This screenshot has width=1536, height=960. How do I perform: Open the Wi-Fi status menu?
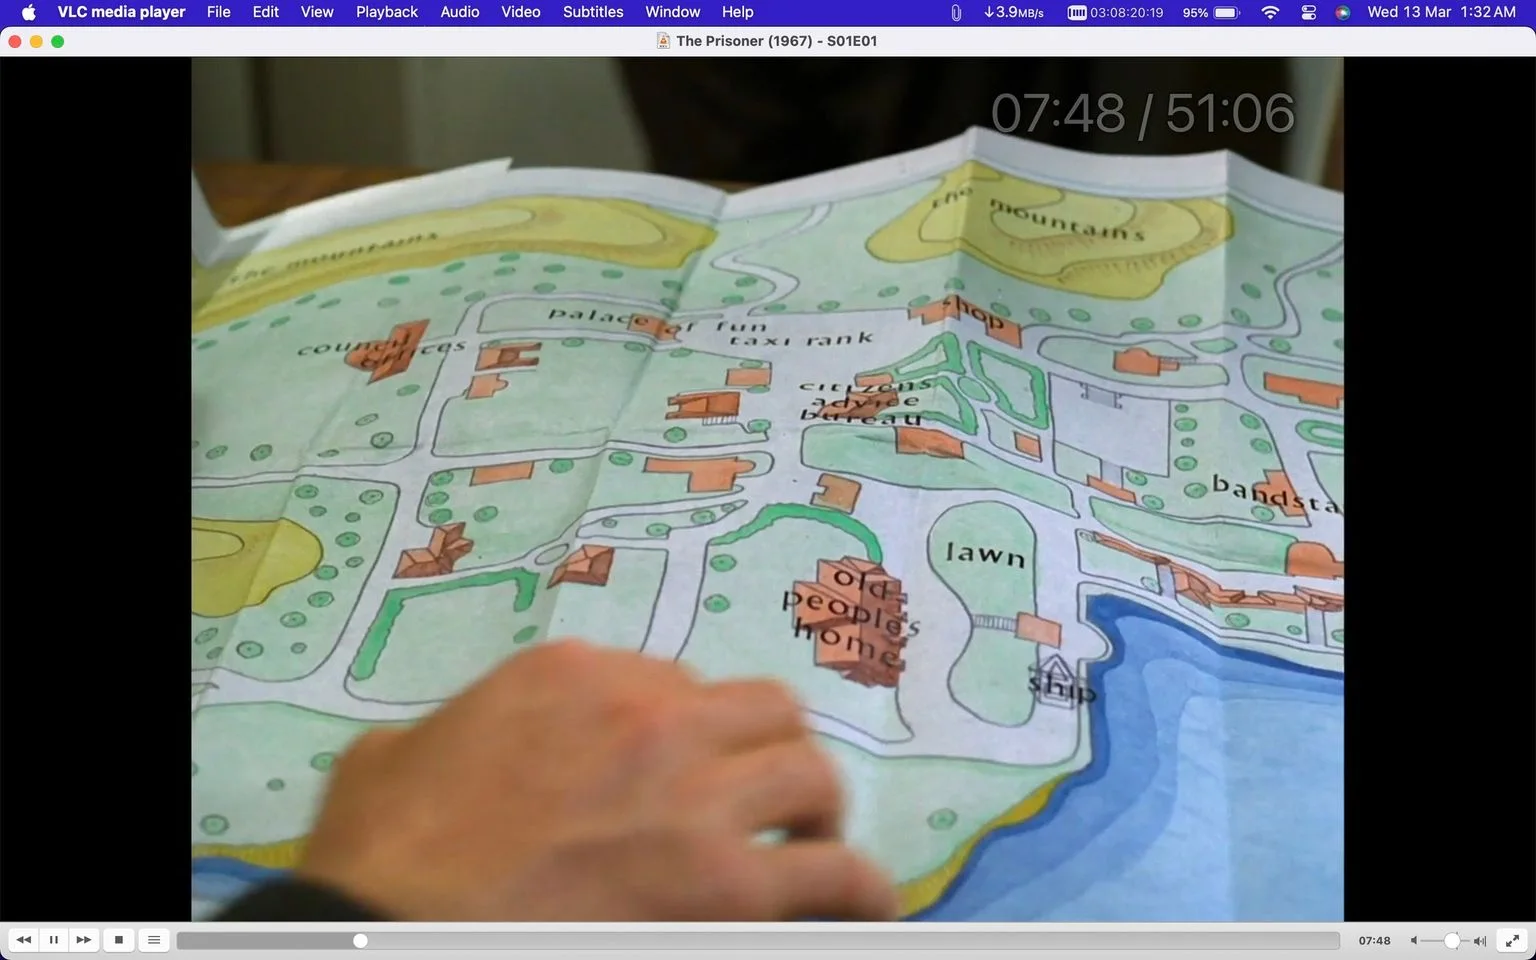1270,12
